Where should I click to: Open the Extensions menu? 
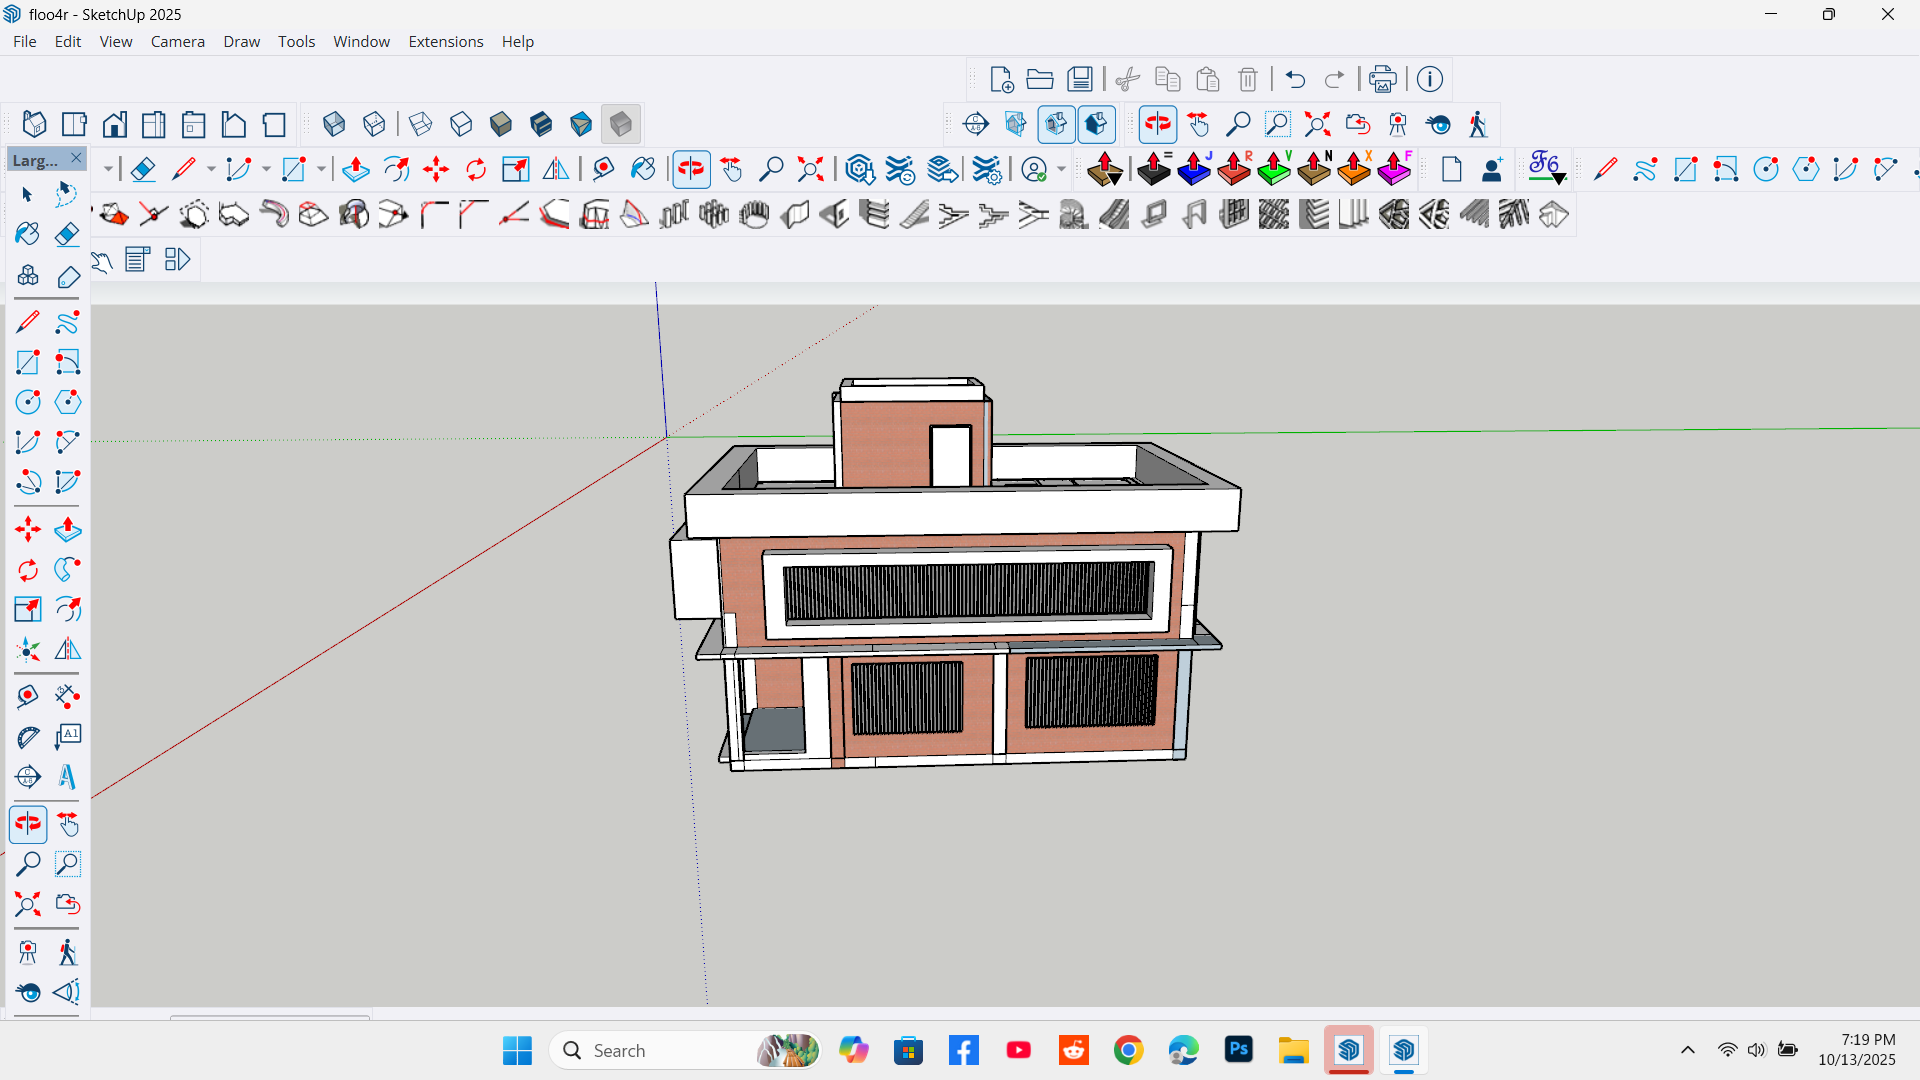pyautogui.click(x=446, y=41)
